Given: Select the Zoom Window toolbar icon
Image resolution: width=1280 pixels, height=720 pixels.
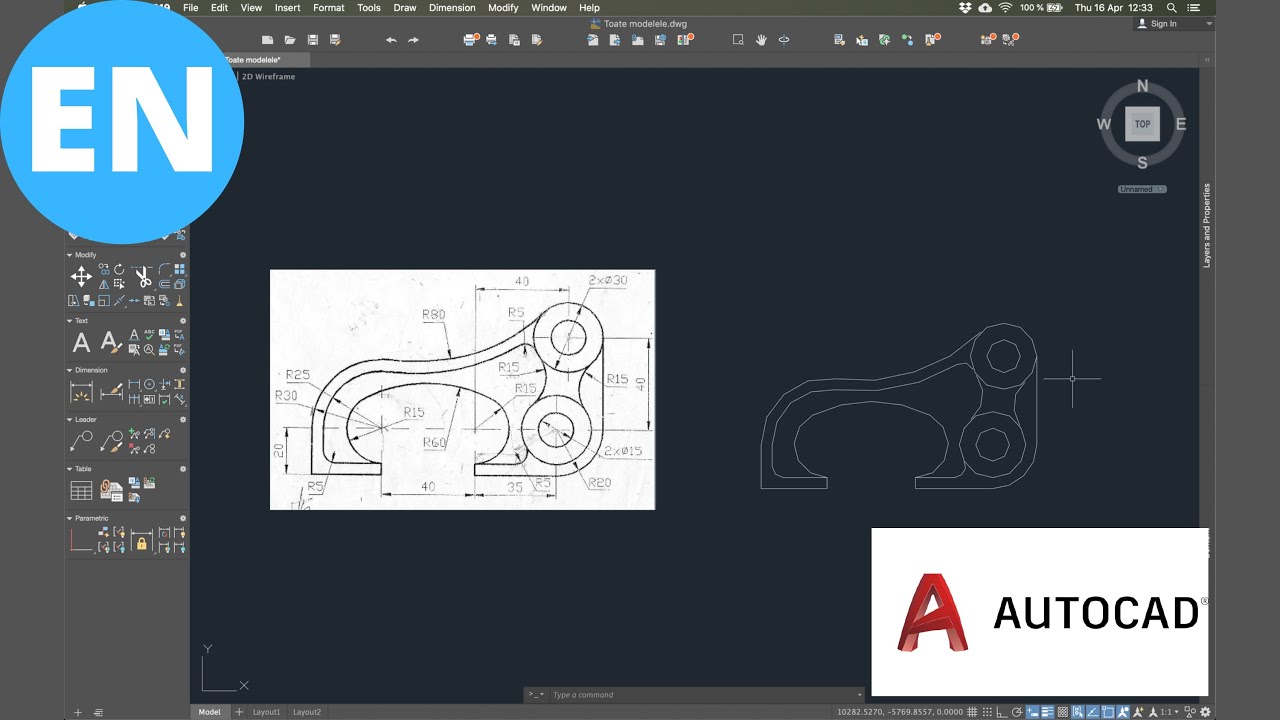Looking at the screenshot, I should point(738,40).
